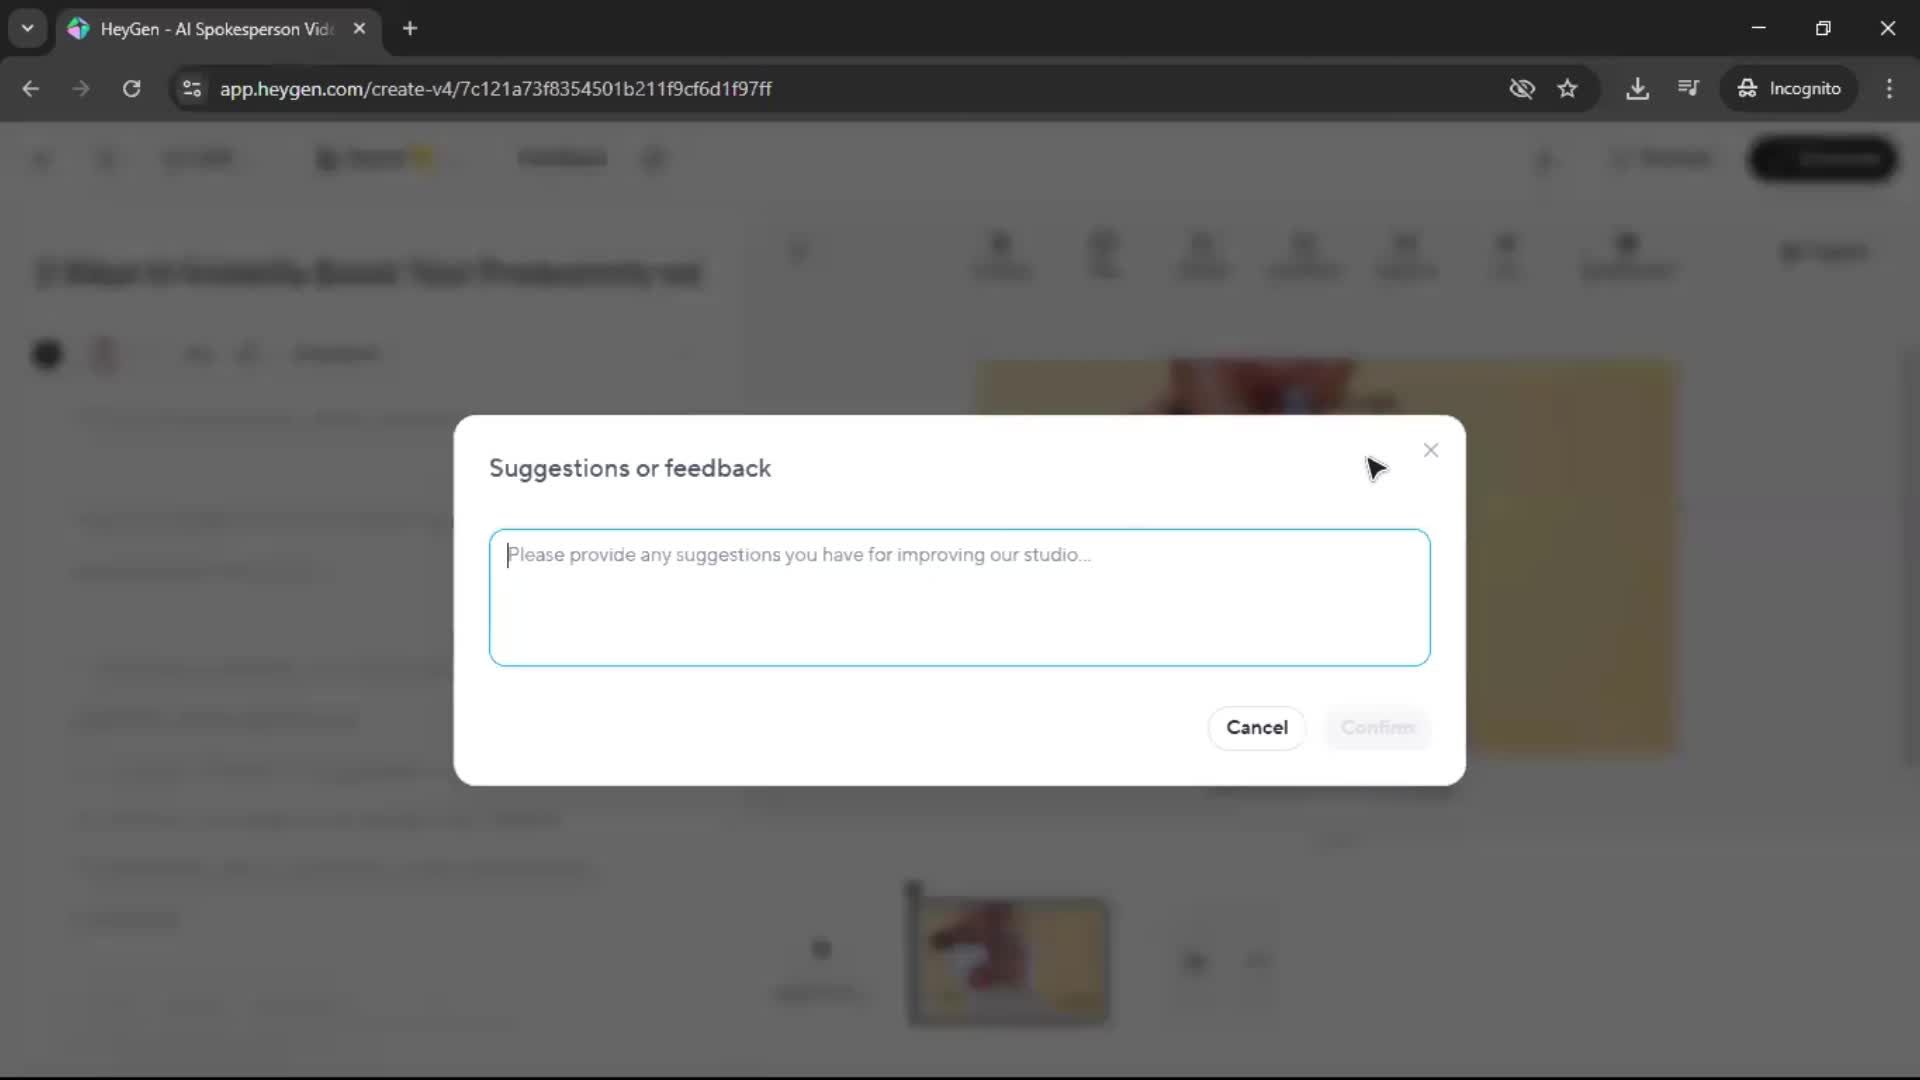Reload the HeyGen page

click(131, 89)
